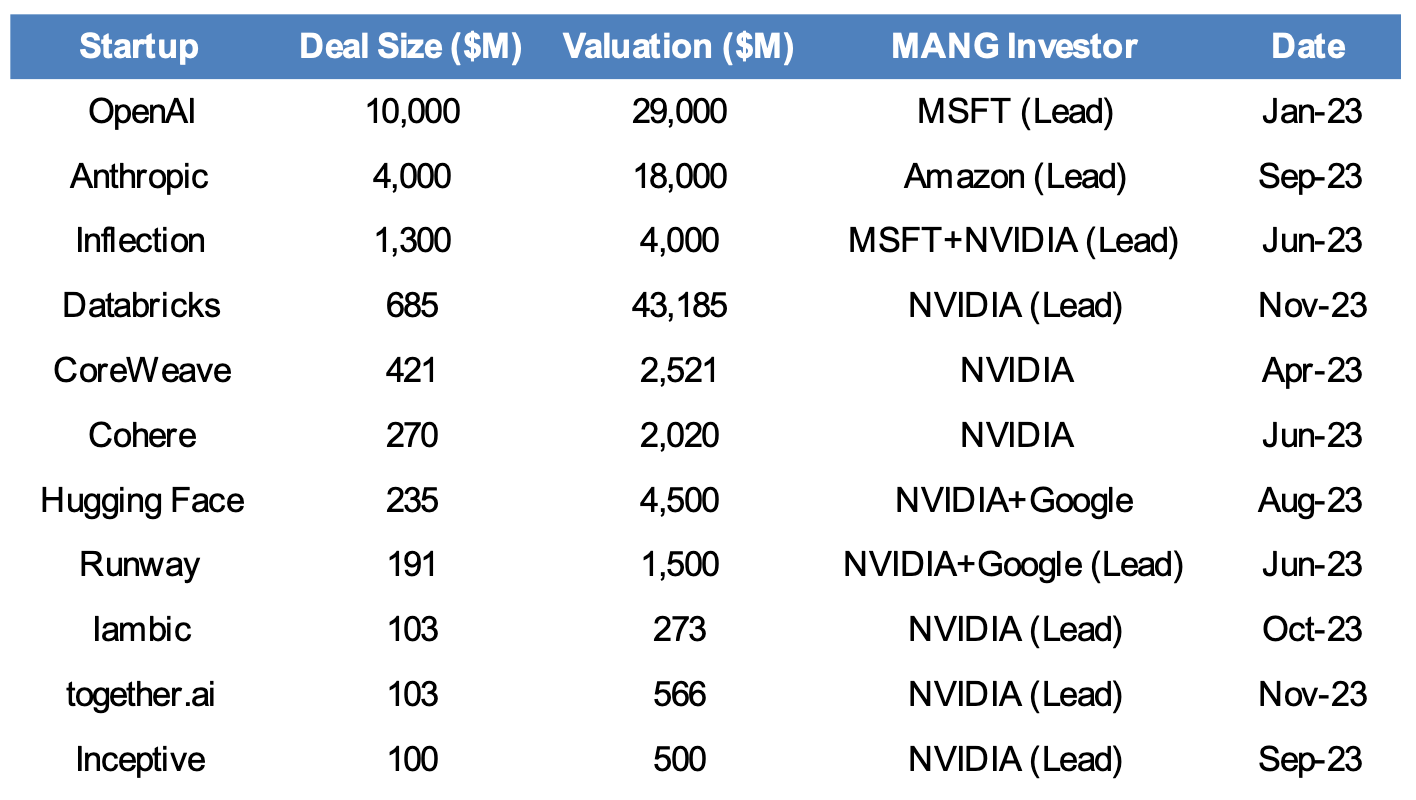Screen dimensions: 1416x800
Task: Click the Hugging Face startup name
Action: [142, 500]
